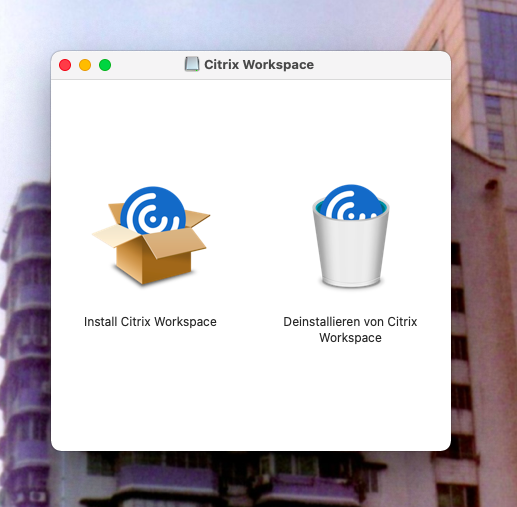Select the "Install Citrix Workspace" label
The height and width of the screenshot is (507, 517).
[x=150, y=322]
